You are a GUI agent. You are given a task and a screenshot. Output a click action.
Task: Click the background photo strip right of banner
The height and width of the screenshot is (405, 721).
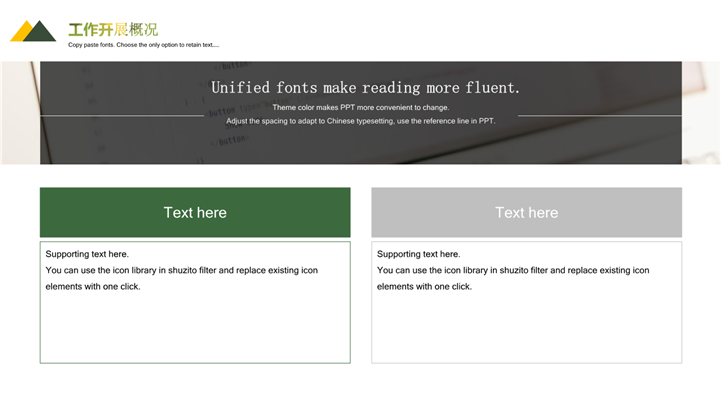[x=701, y=113]
